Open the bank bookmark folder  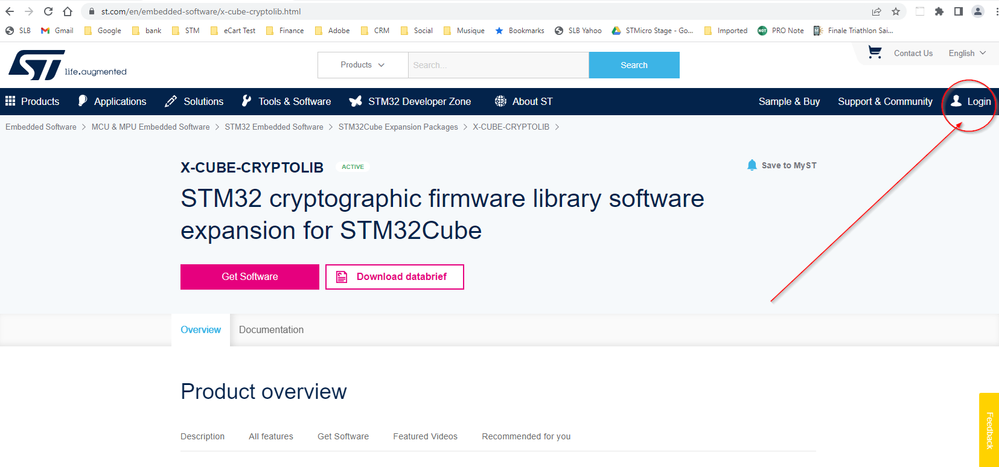147,31
